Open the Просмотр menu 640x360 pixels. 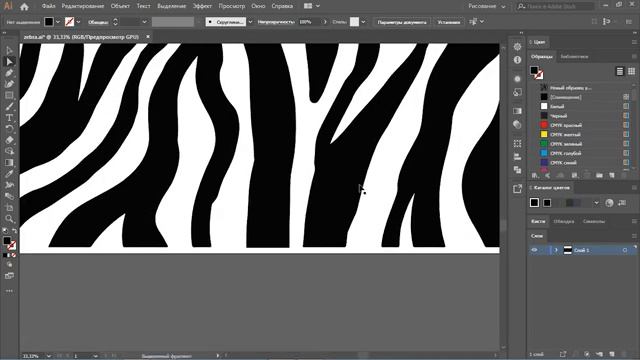[x=231, y=6]
